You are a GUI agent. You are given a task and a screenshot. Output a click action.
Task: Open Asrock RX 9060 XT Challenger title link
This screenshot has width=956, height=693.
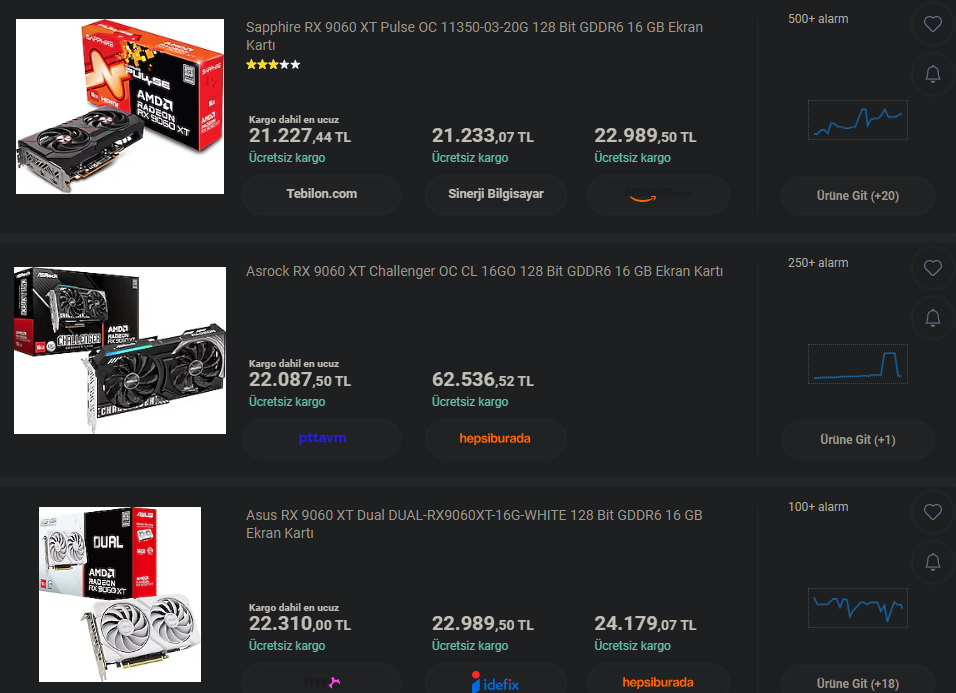click(x=484, y=271)
